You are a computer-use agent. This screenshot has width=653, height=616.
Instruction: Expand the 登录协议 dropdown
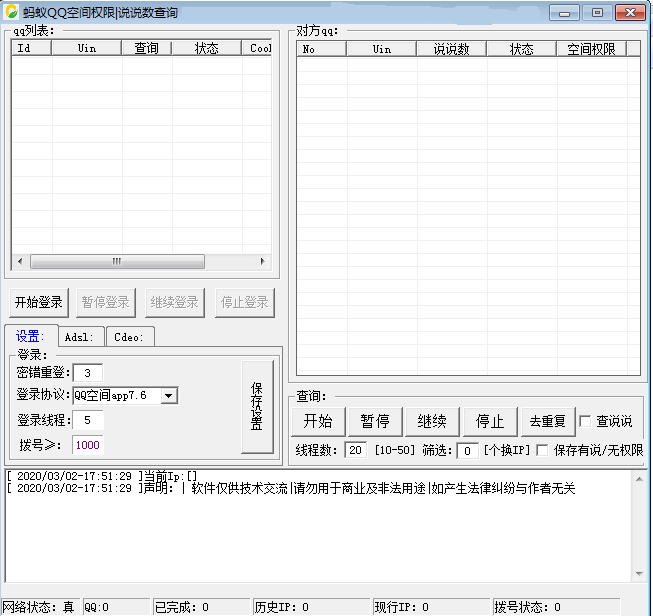pos(169,395)
